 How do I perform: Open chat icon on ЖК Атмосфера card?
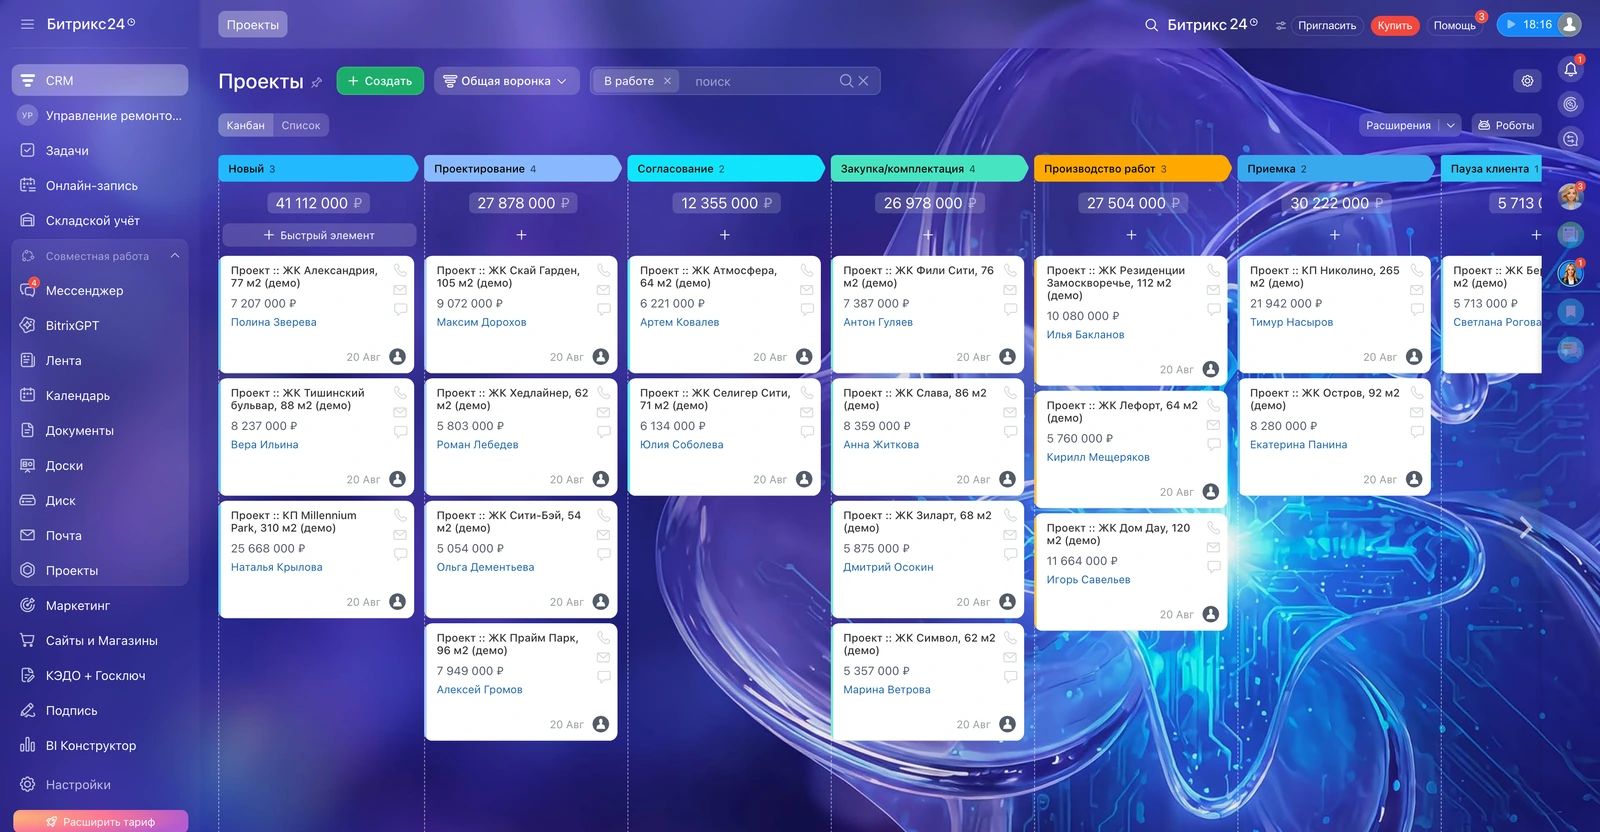click(807, 309)
